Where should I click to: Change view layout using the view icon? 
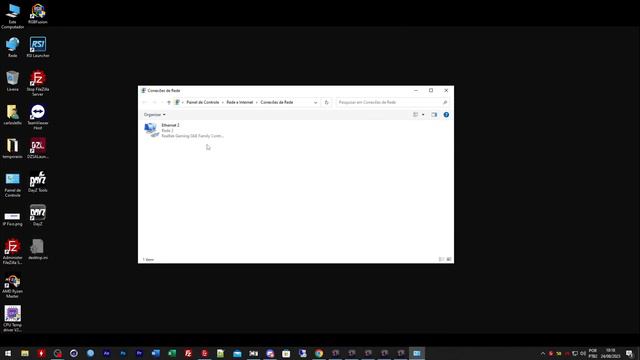pyautogui.click(x=416, y=115)
